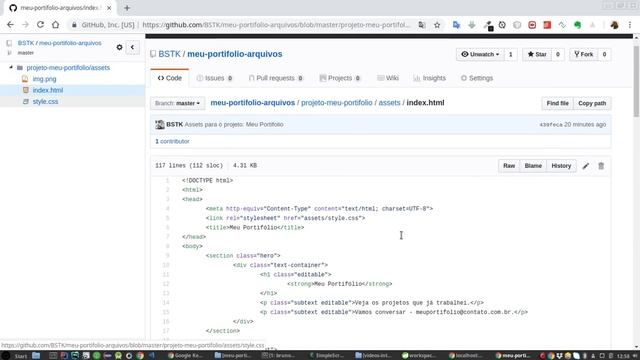Show the 1 contributor list
The width and height of the screenshot is (640, 360).
click(172, 141)
